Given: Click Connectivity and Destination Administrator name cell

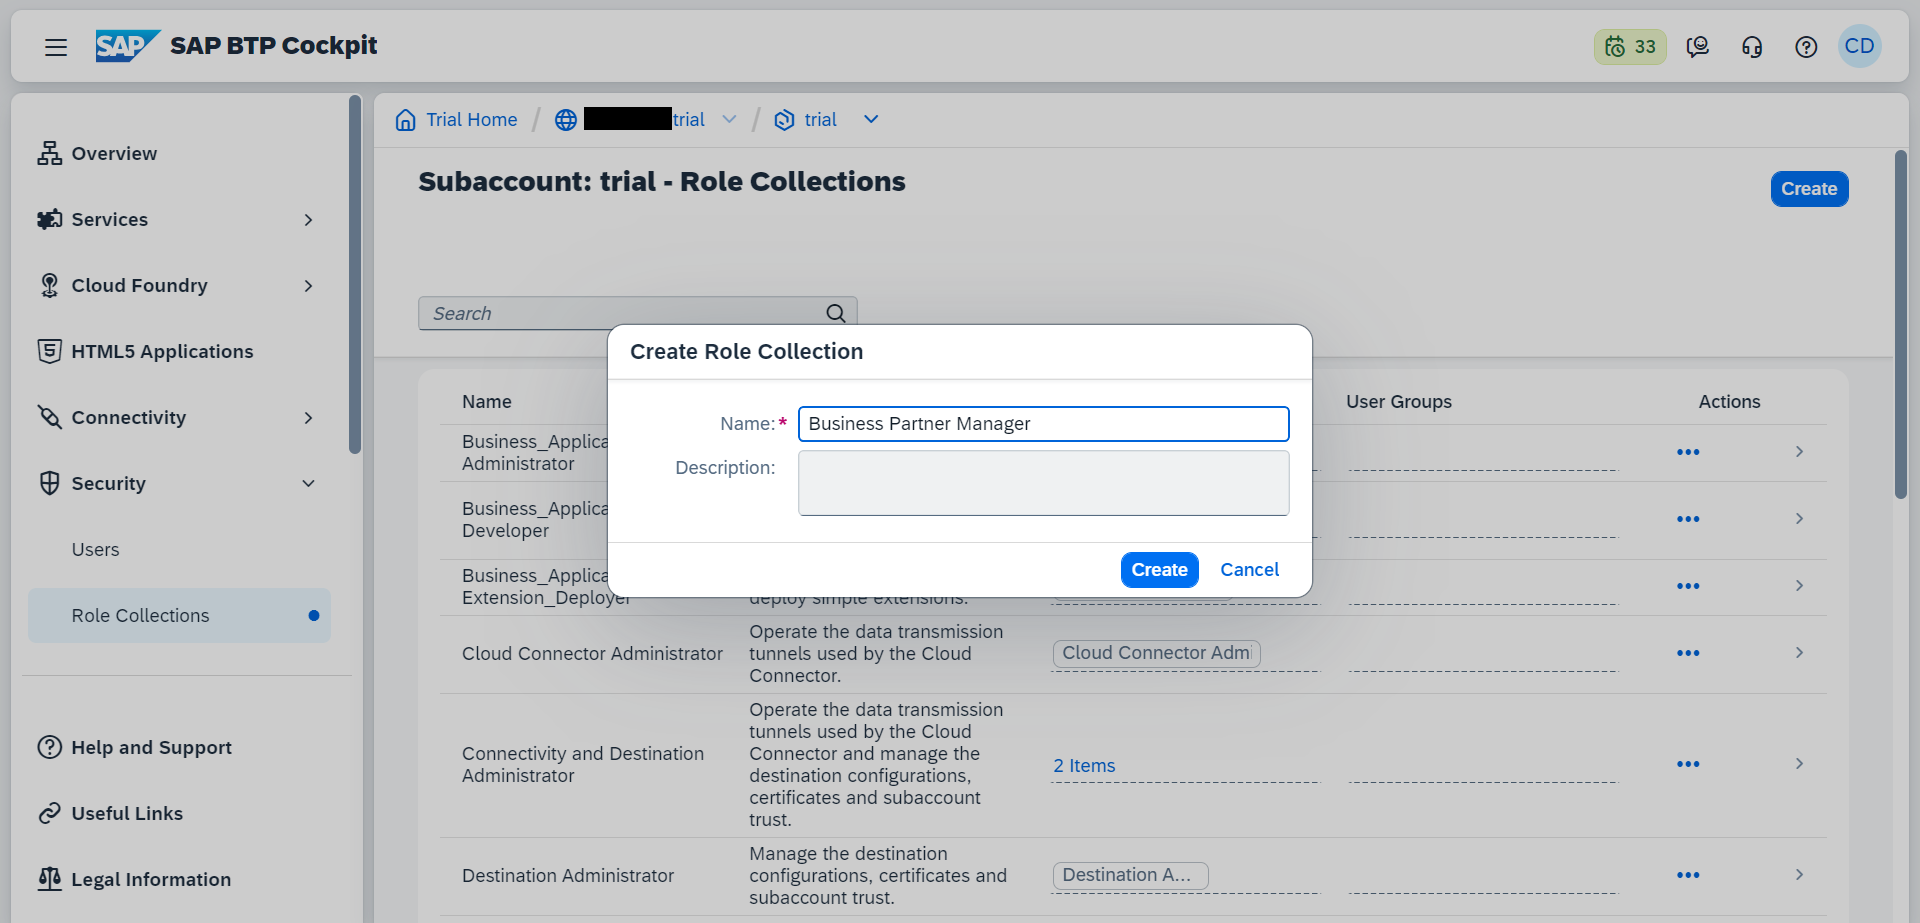Looking at the screenshot, I should pos(583,765).
